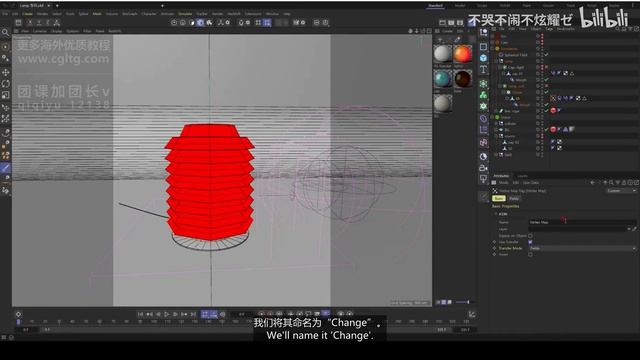The width and height of the screenshot is (640, 360).
Task: Click the spline pen icon atop right palette
Action: tap(483, 33)
